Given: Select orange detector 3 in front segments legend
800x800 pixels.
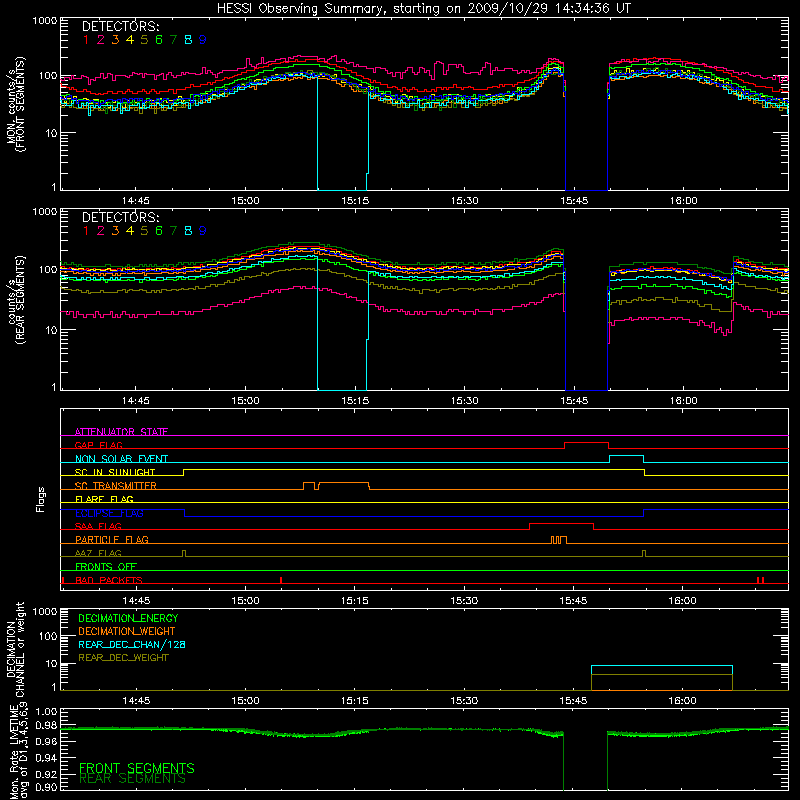Looking at the screenshot, I should coord(115,40).
